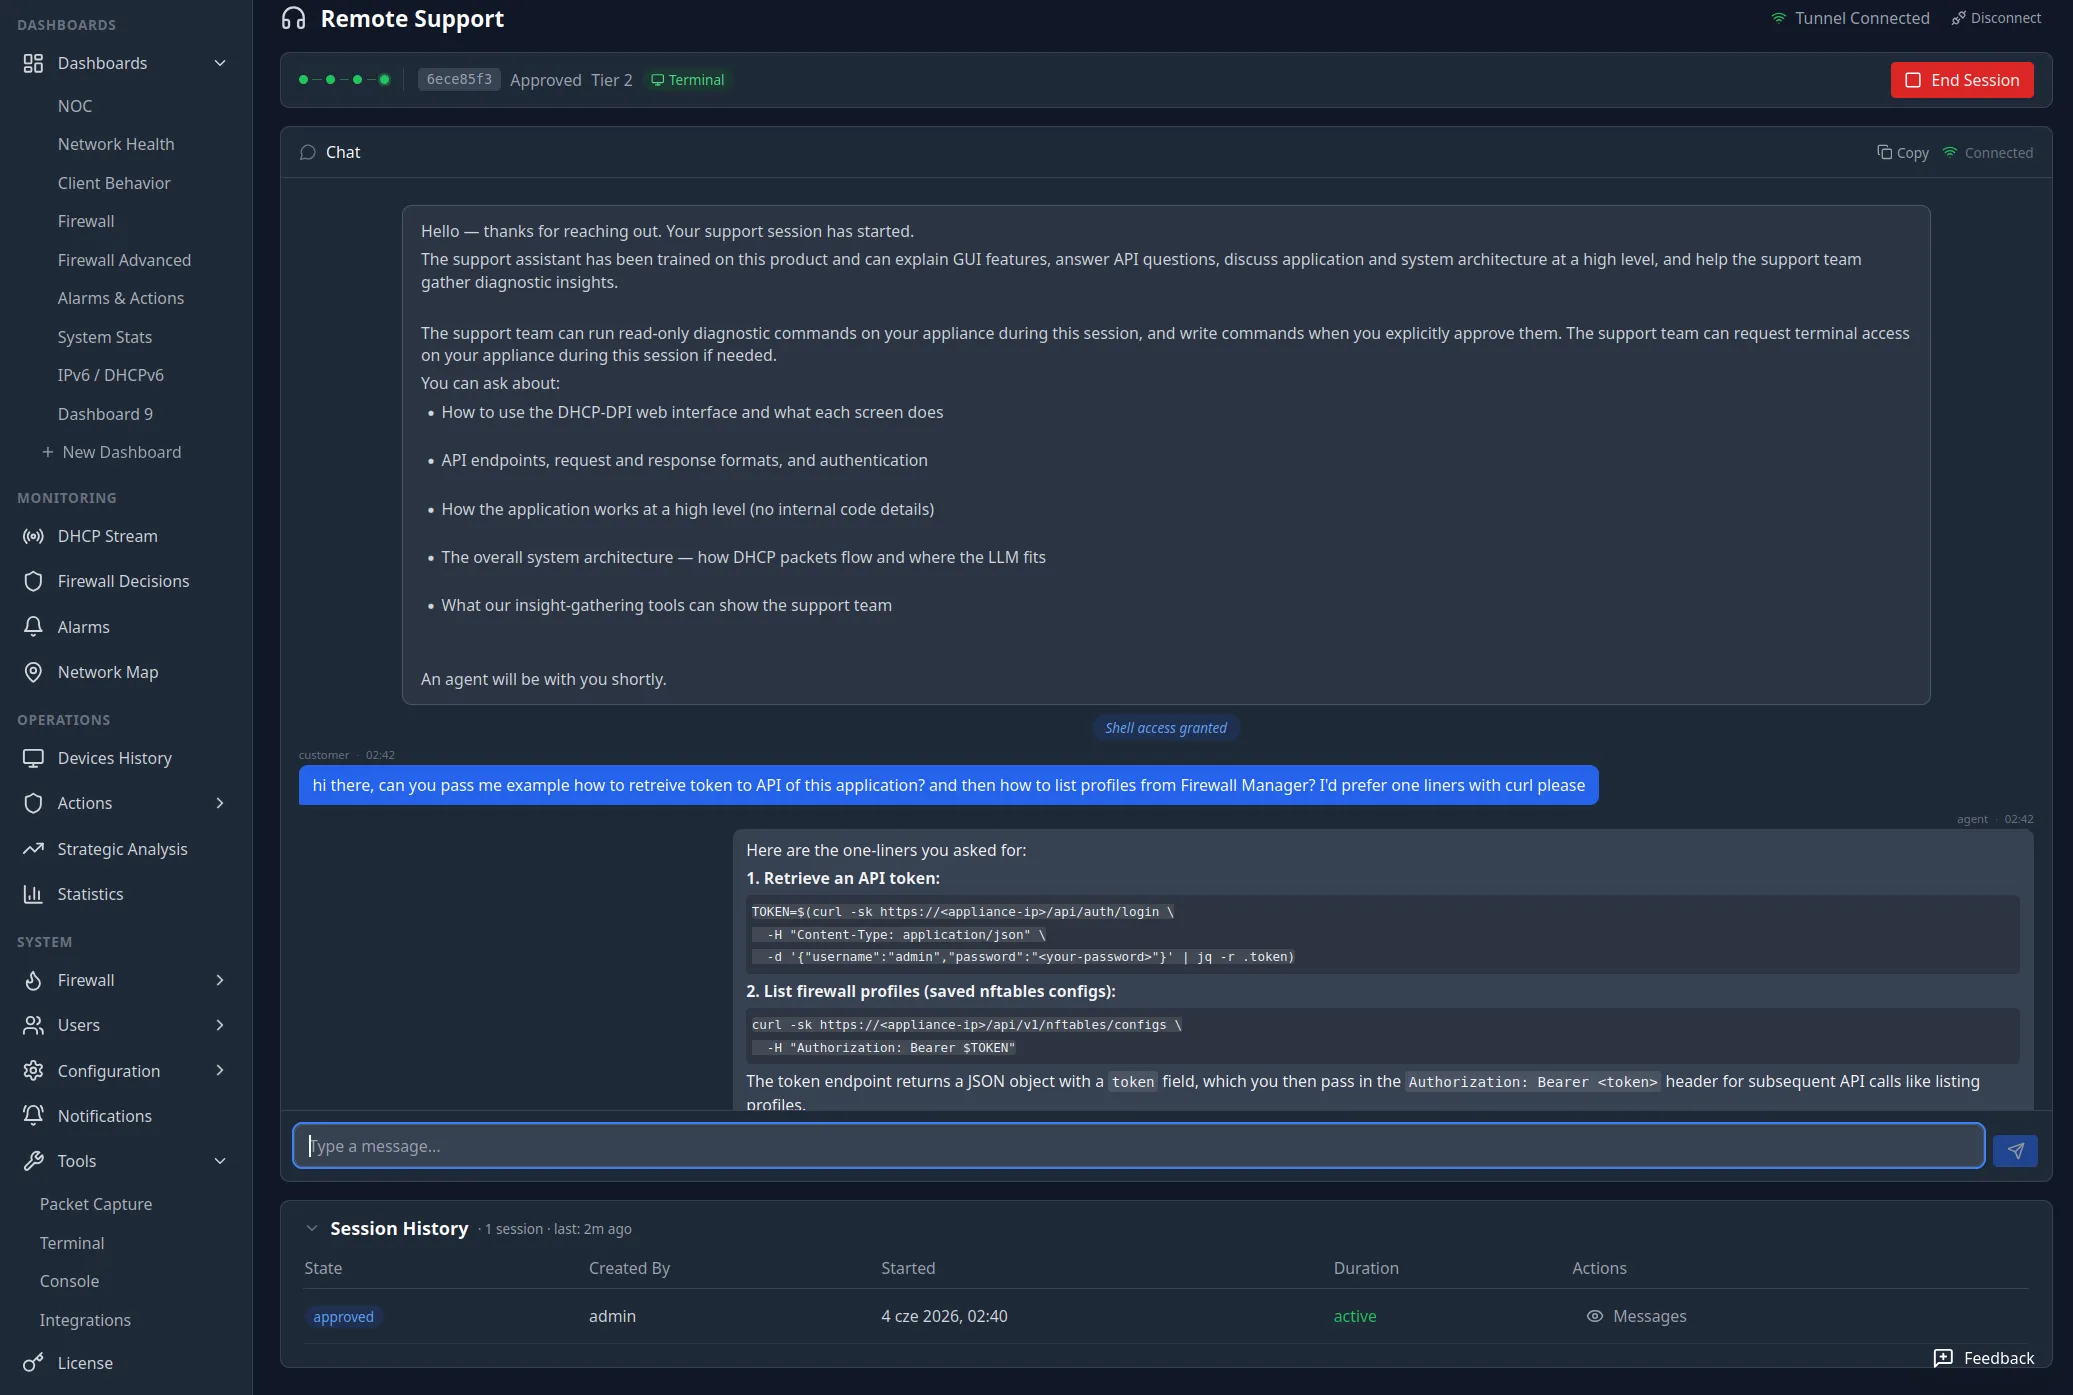This screenshot has height=1395, width=2073.
Task: Click the approved state badge
Action: tap(343, 1317)
